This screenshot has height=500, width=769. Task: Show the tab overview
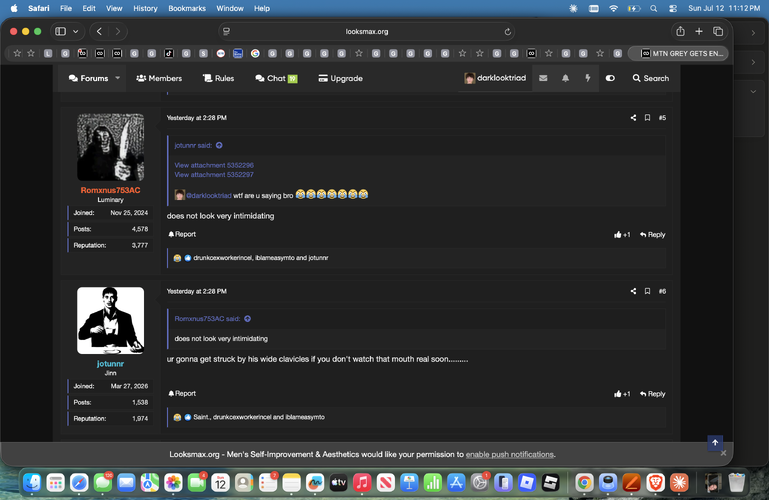click(718, 31)
